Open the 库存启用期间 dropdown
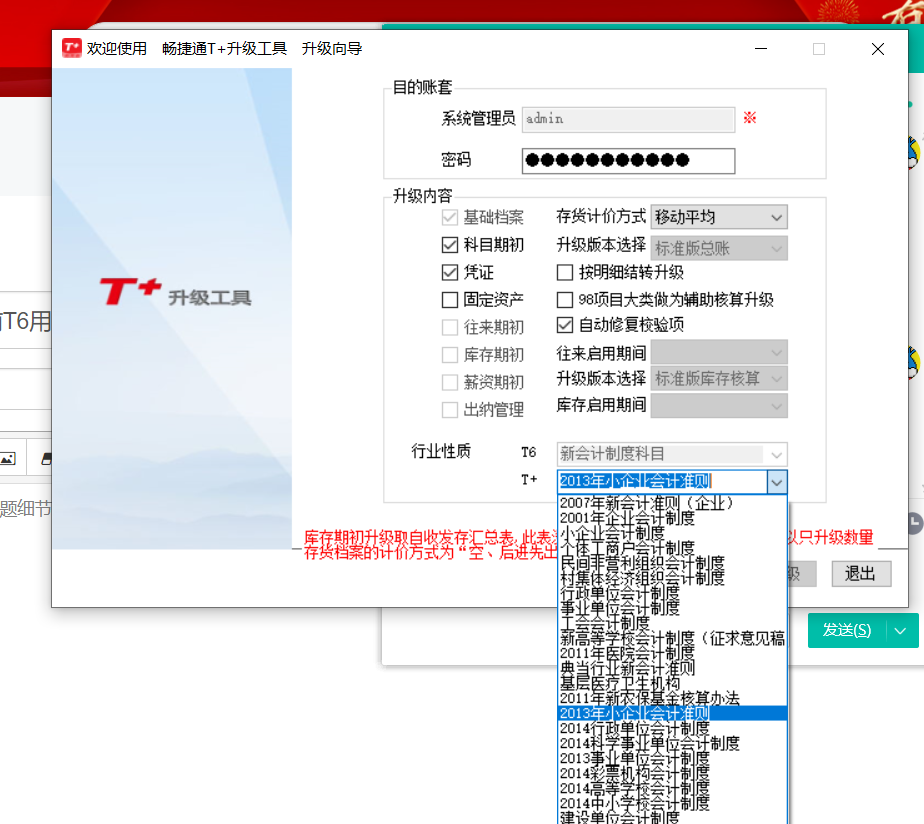The height and width of the screenshot is (824, 924). coord(719,406)
